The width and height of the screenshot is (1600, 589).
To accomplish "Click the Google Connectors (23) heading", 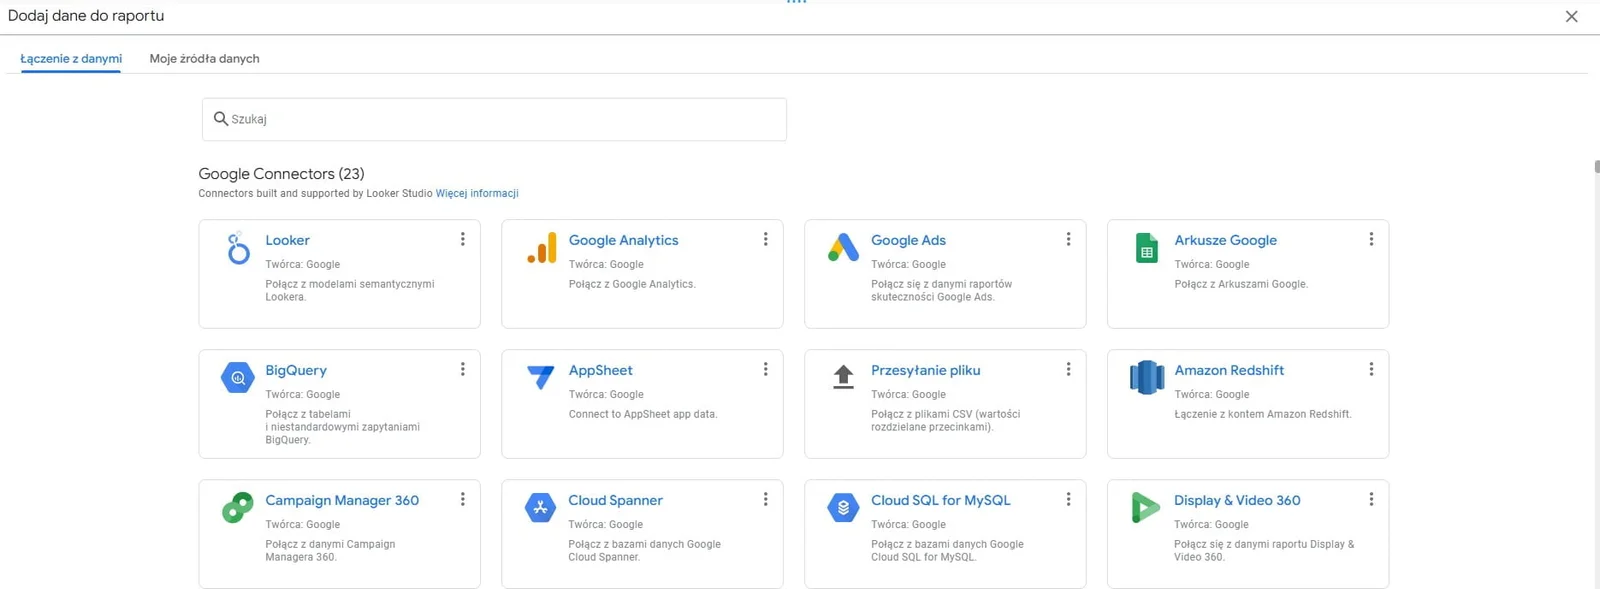I will pos(281,174).
